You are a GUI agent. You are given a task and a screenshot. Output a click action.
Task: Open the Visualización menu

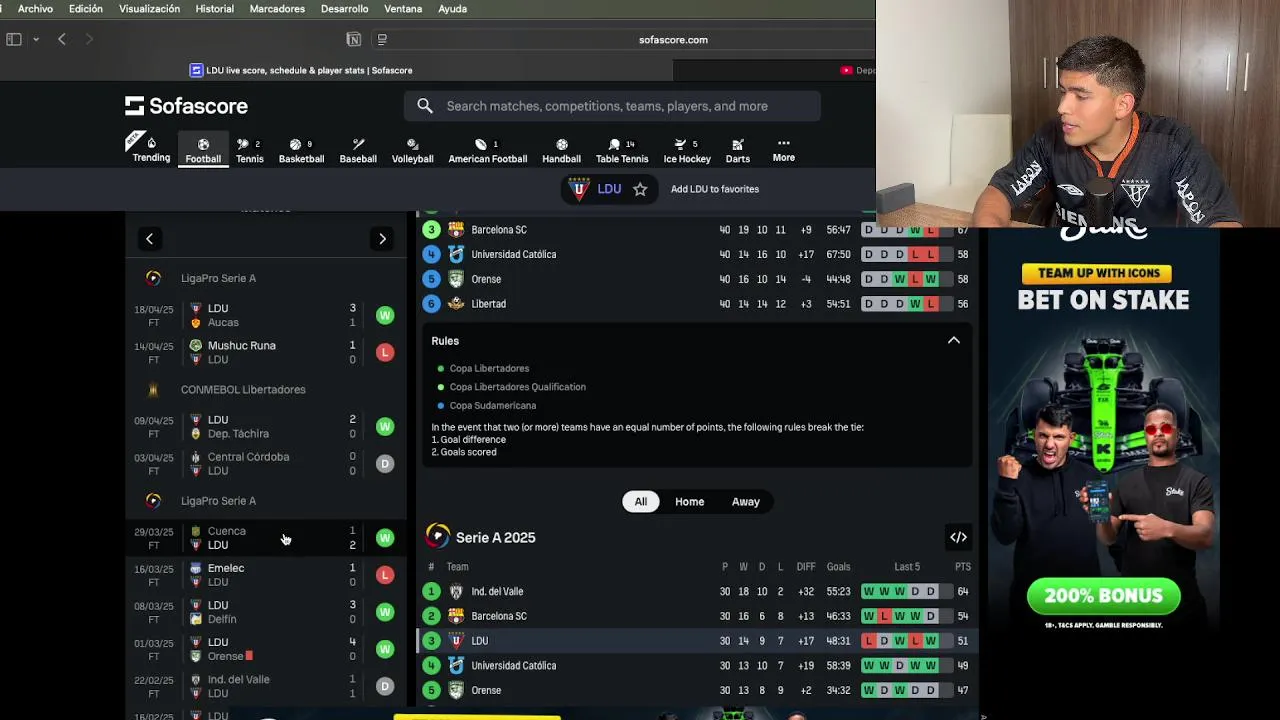pyautogui.click(x=149, y=9)
